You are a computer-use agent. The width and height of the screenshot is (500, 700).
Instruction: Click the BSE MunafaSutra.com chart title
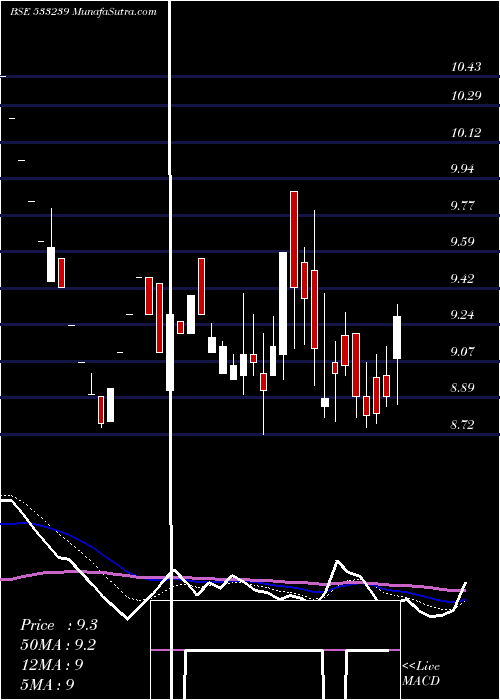tap(83, 12)
